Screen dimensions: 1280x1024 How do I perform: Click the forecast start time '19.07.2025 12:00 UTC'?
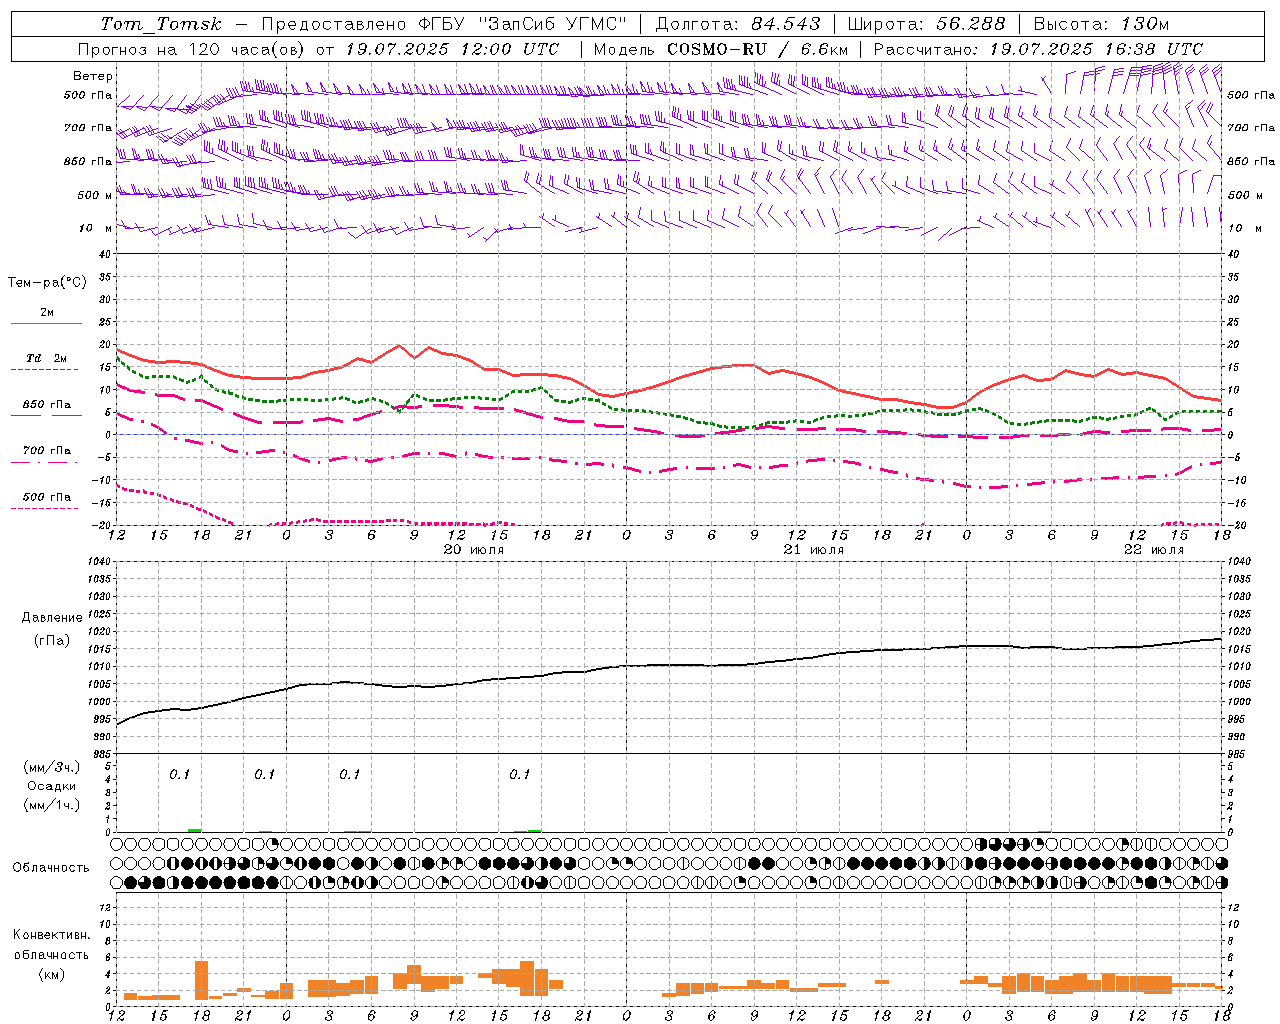[452, 49]
